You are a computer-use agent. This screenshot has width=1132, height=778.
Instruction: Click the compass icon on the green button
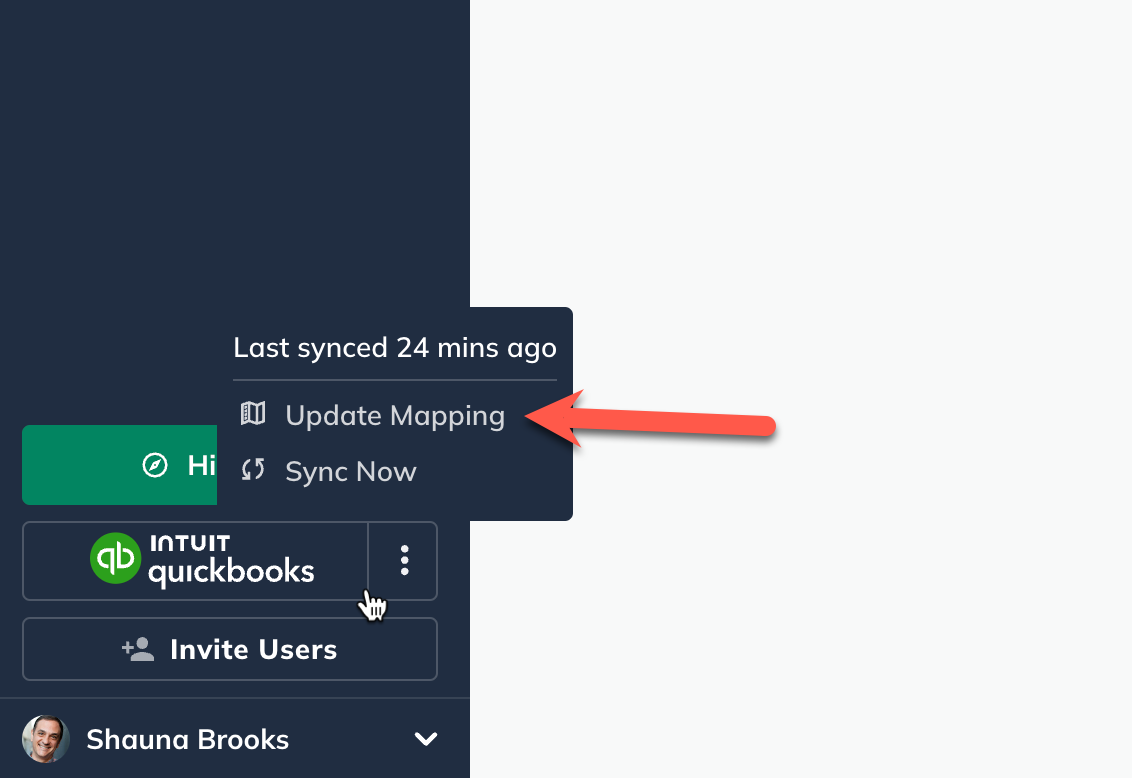click(155, 466)
